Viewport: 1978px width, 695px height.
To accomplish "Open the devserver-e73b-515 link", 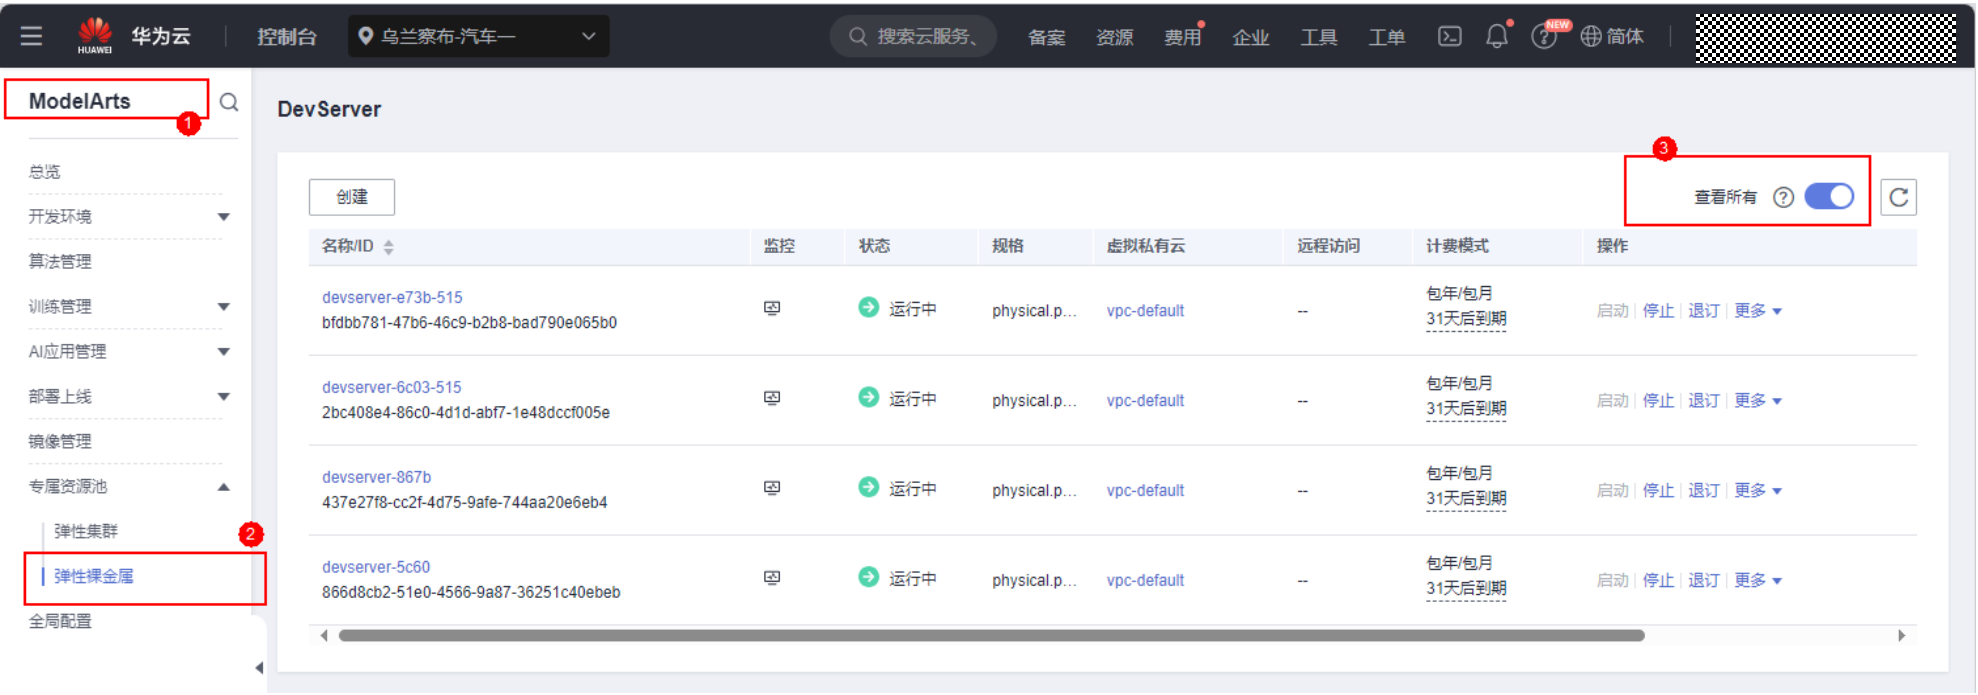I will pos(392,297).
